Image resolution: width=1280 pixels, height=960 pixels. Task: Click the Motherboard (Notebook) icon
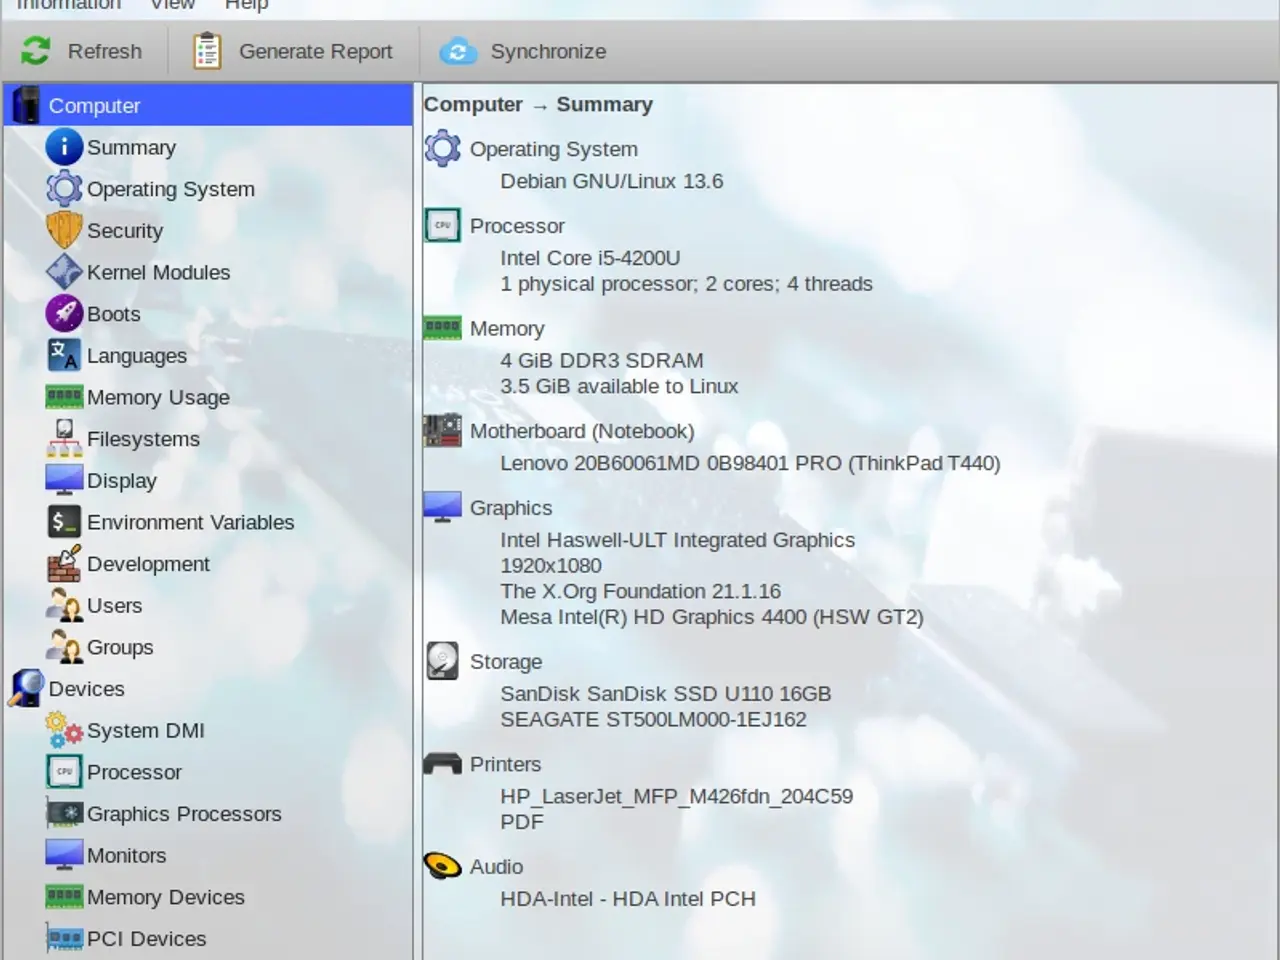(x=442, y=430)
